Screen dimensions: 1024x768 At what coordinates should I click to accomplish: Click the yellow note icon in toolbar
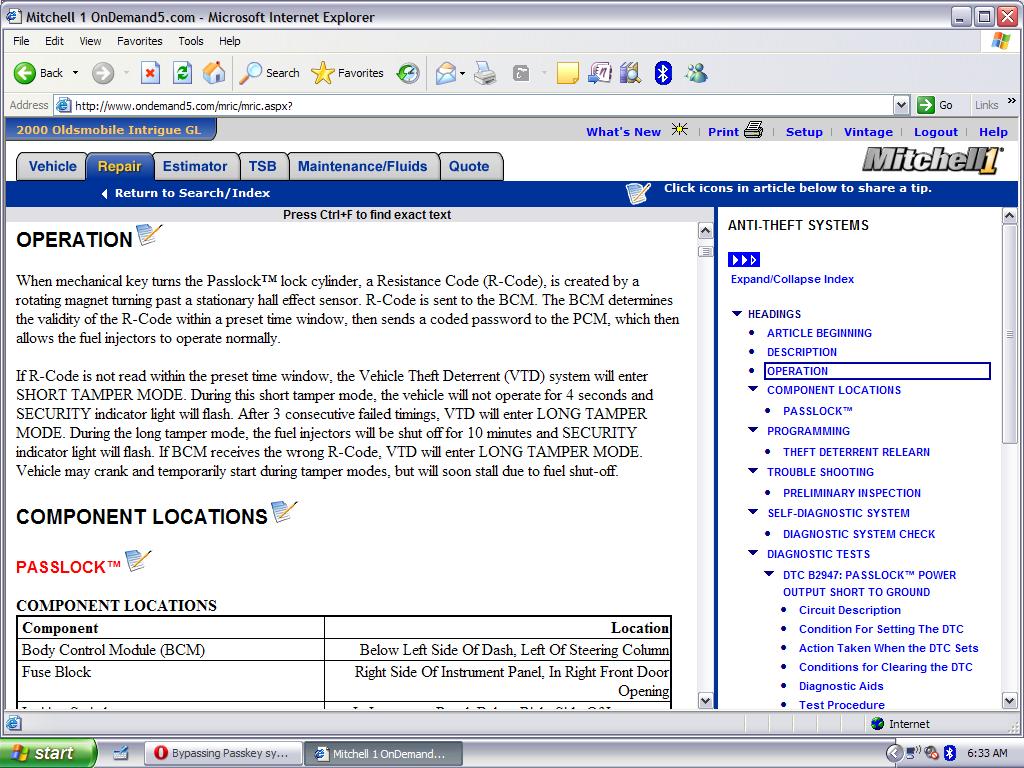(567, 73)
